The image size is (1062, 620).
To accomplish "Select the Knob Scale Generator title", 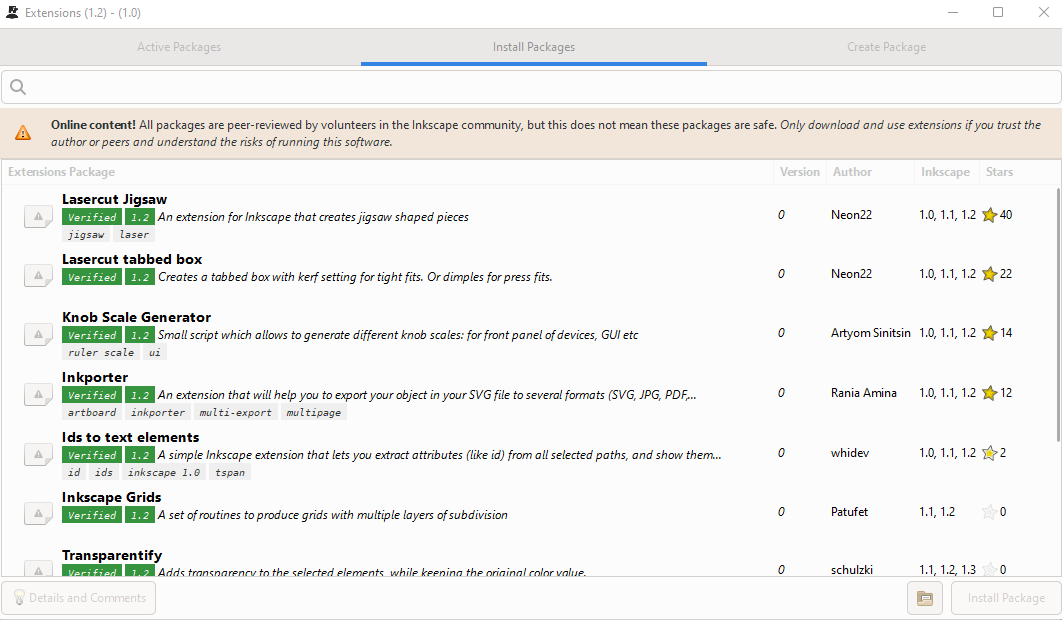I will click(136, 317).
